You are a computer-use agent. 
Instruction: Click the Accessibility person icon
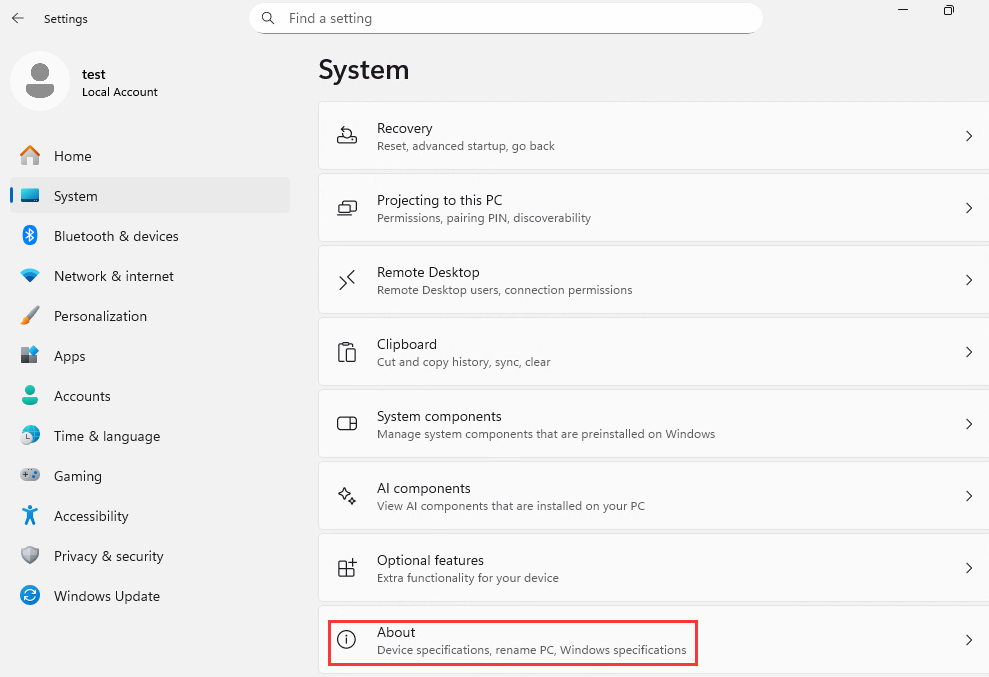coord(30,516)
